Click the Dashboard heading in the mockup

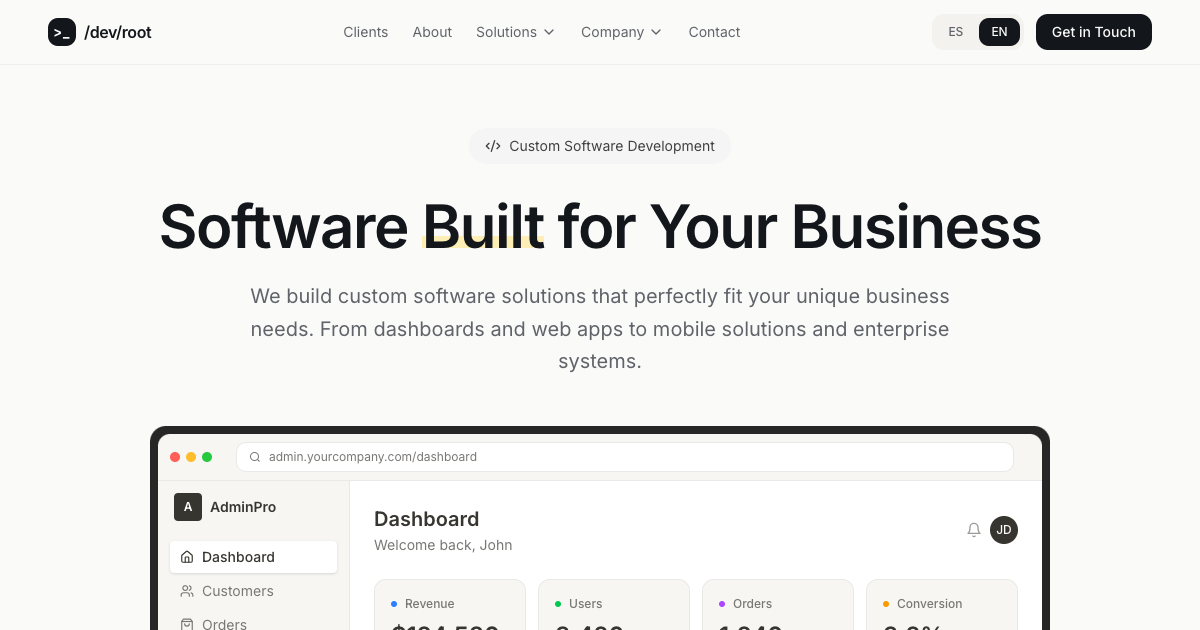point(427,519)
